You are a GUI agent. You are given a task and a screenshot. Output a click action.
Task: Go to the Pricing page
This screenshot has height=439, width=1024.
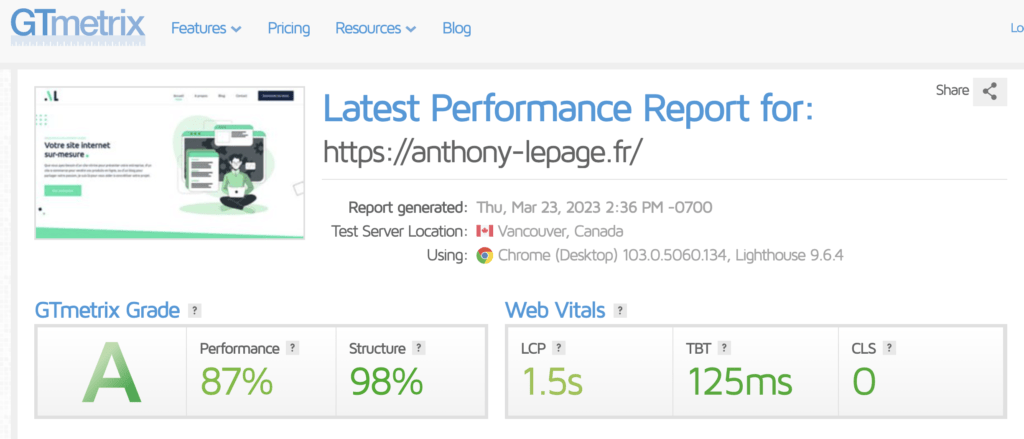point(289,29)
